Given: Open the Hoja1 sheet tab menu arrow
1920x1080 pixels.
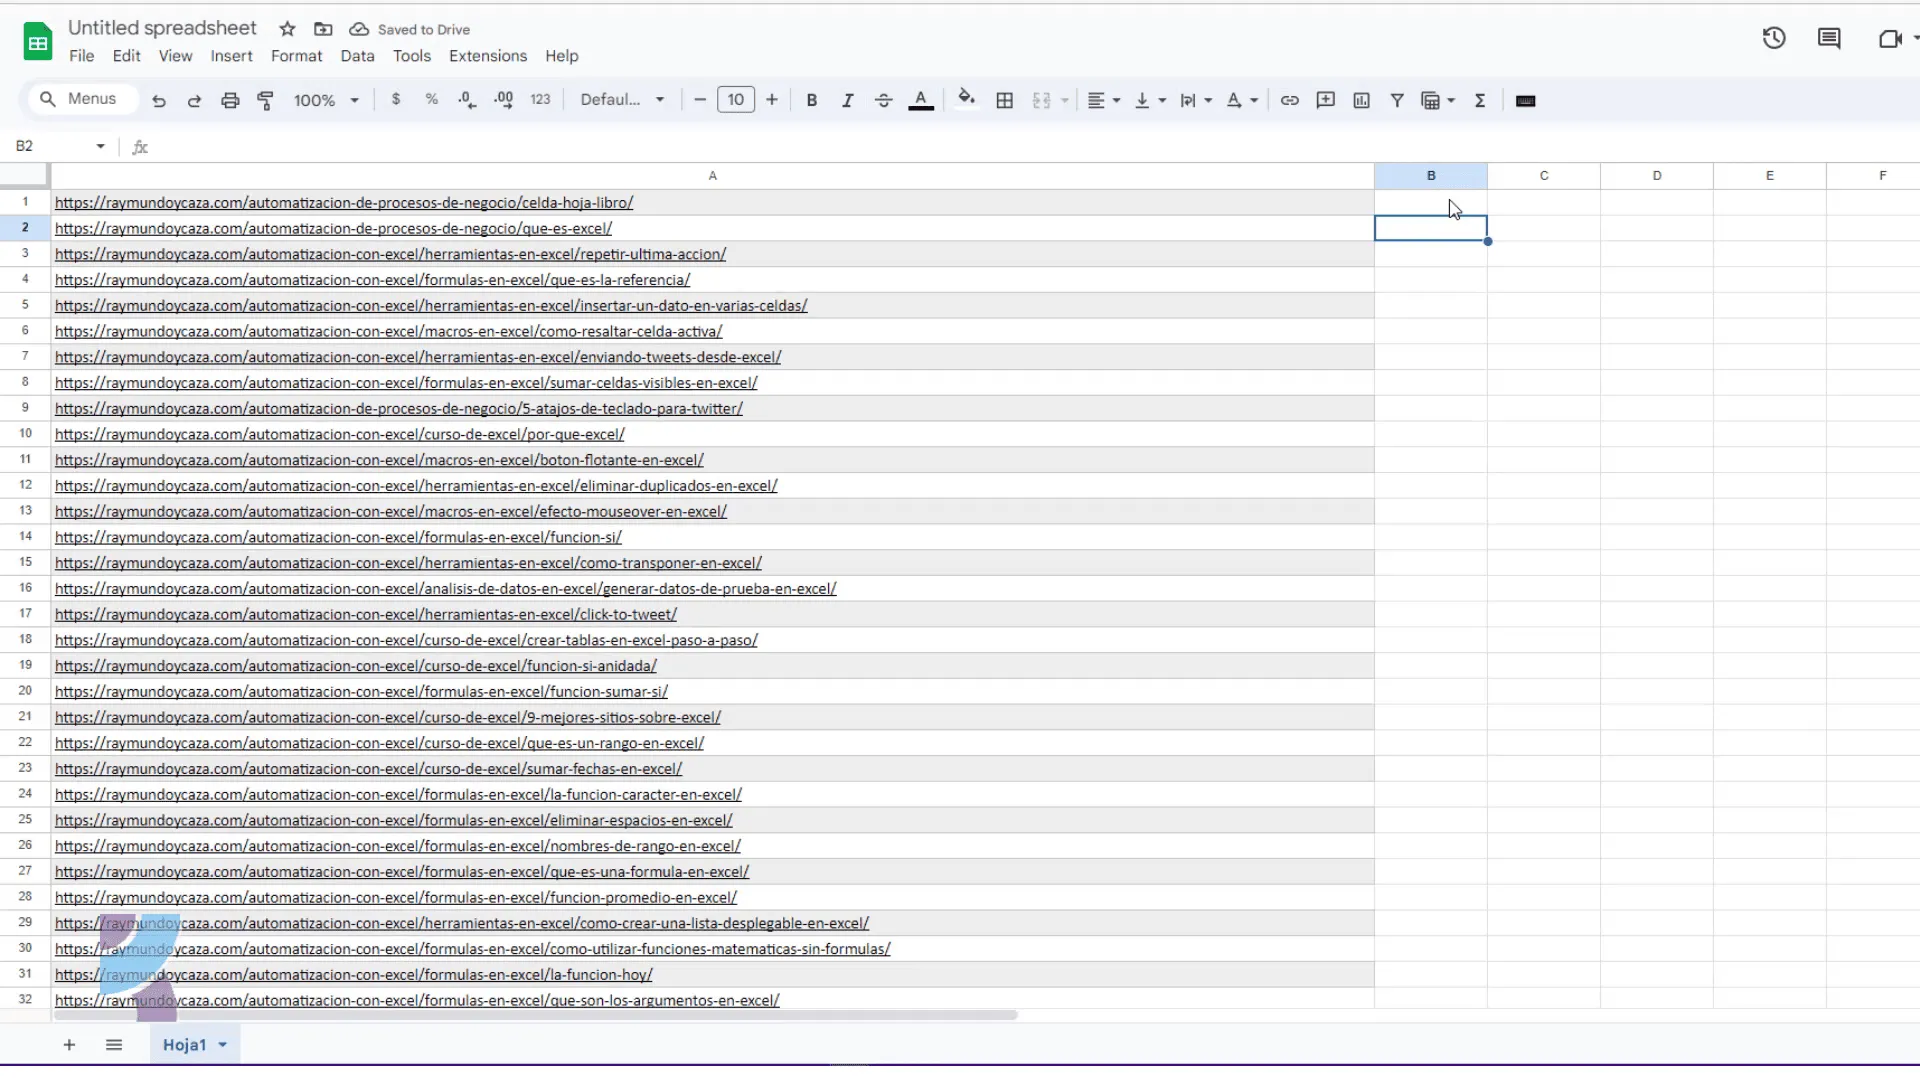Looking at the screenshot, I should coord(223,1045).
